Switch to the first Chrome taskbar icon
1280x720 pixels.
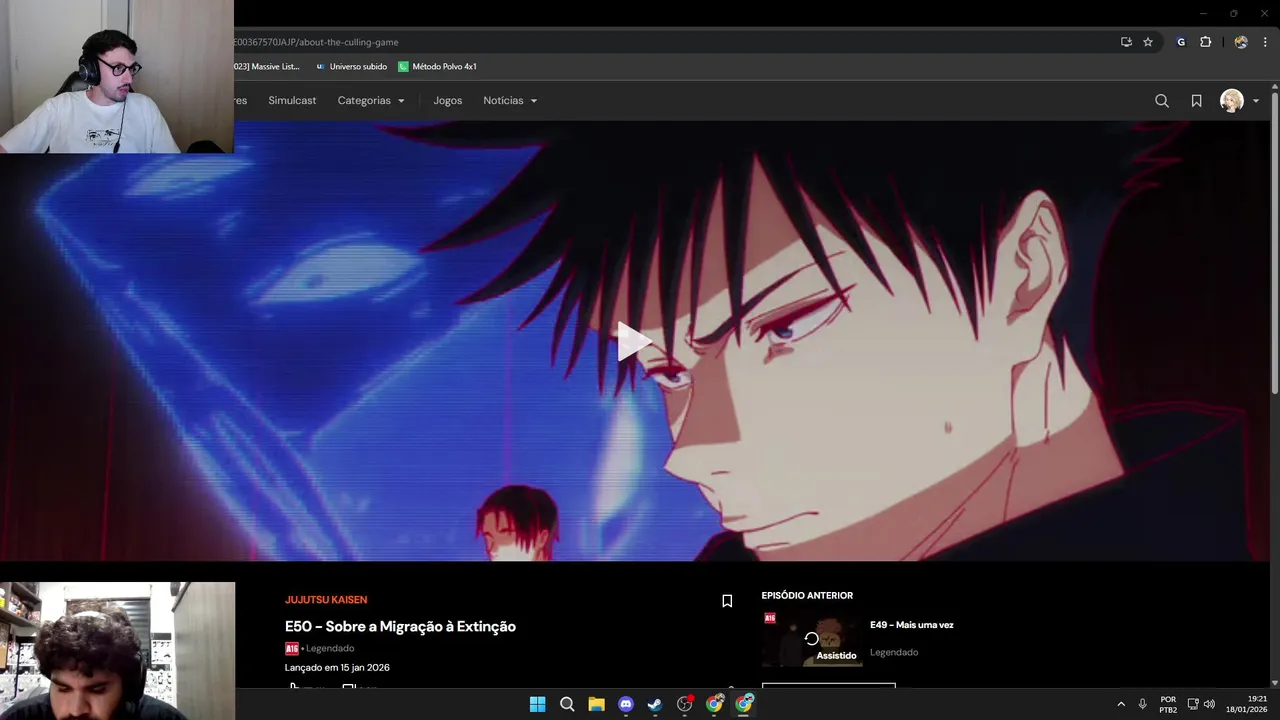[715, 704]
